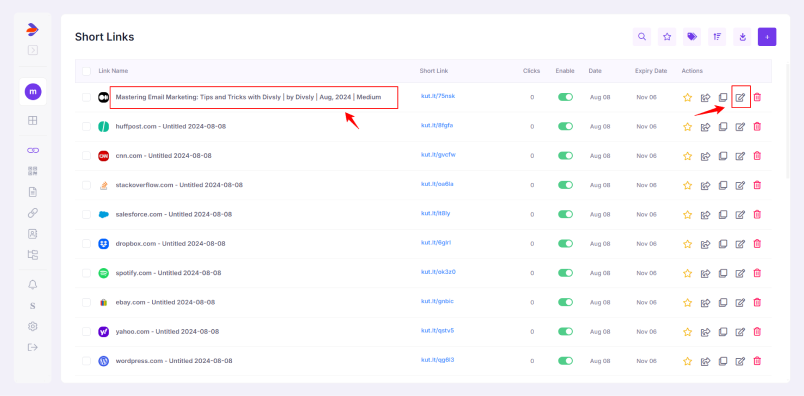This screenshot has height=396, width=804.
Task: Open notifications bell in sidebar
Action: (33, 285)
